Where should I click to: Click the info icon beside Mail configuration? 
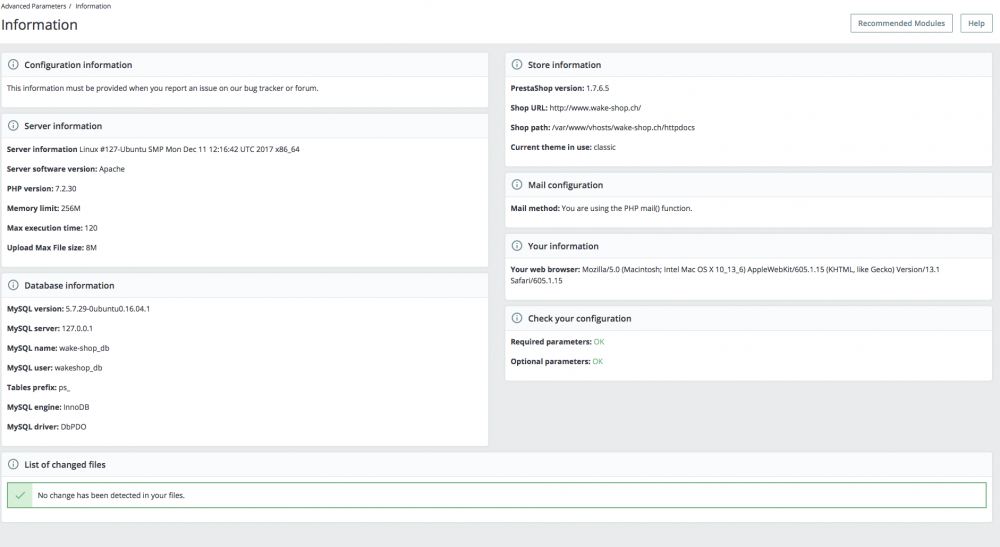click(x=517, y=185)
